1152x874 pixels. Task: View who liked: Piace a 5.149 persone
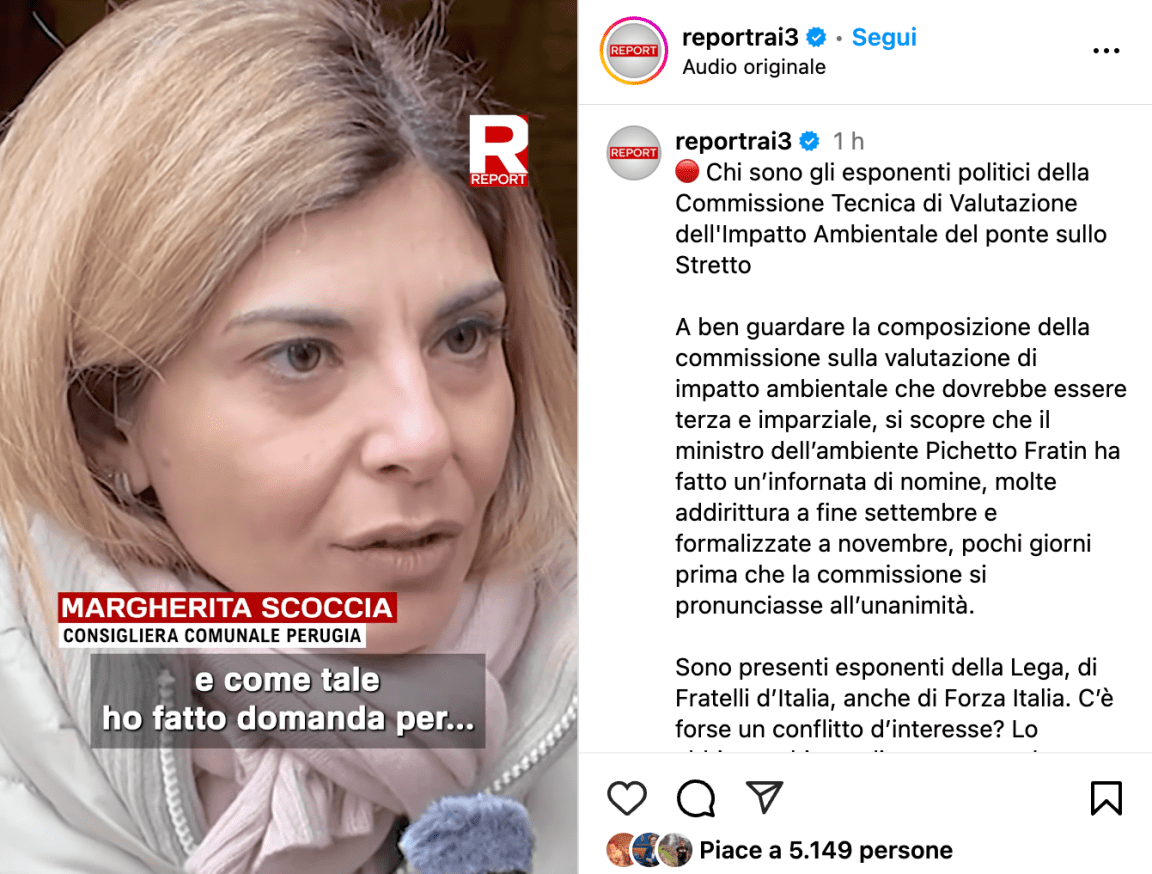pos(826,850)
